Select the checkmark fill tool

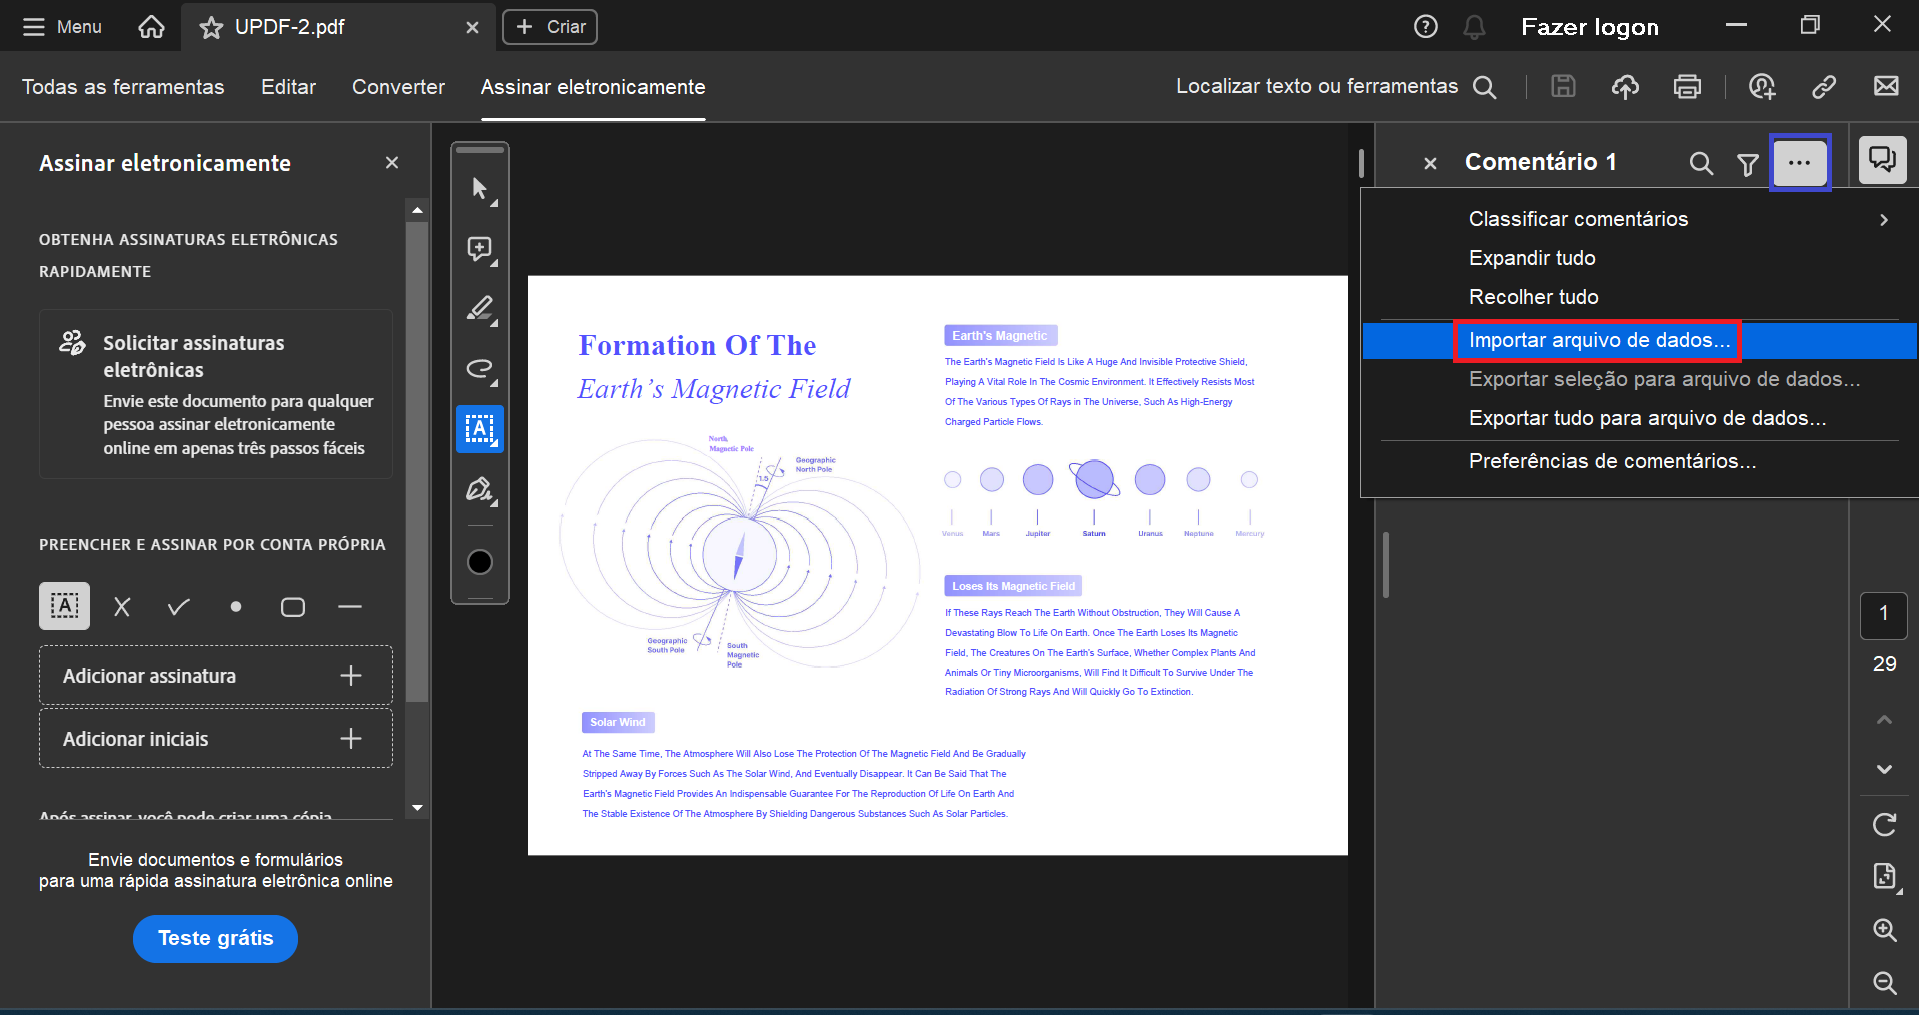[179, 607]
